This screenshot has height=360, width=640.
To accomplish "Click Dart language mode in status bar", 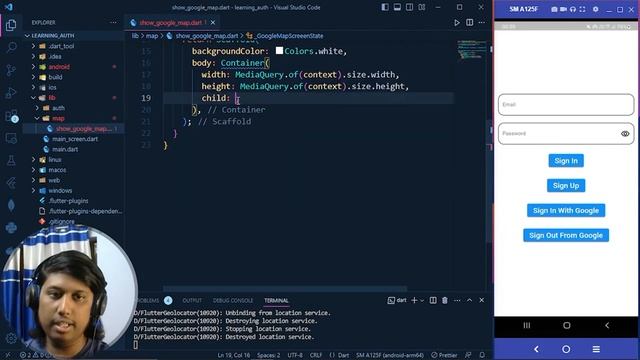I will pos(344,355).
